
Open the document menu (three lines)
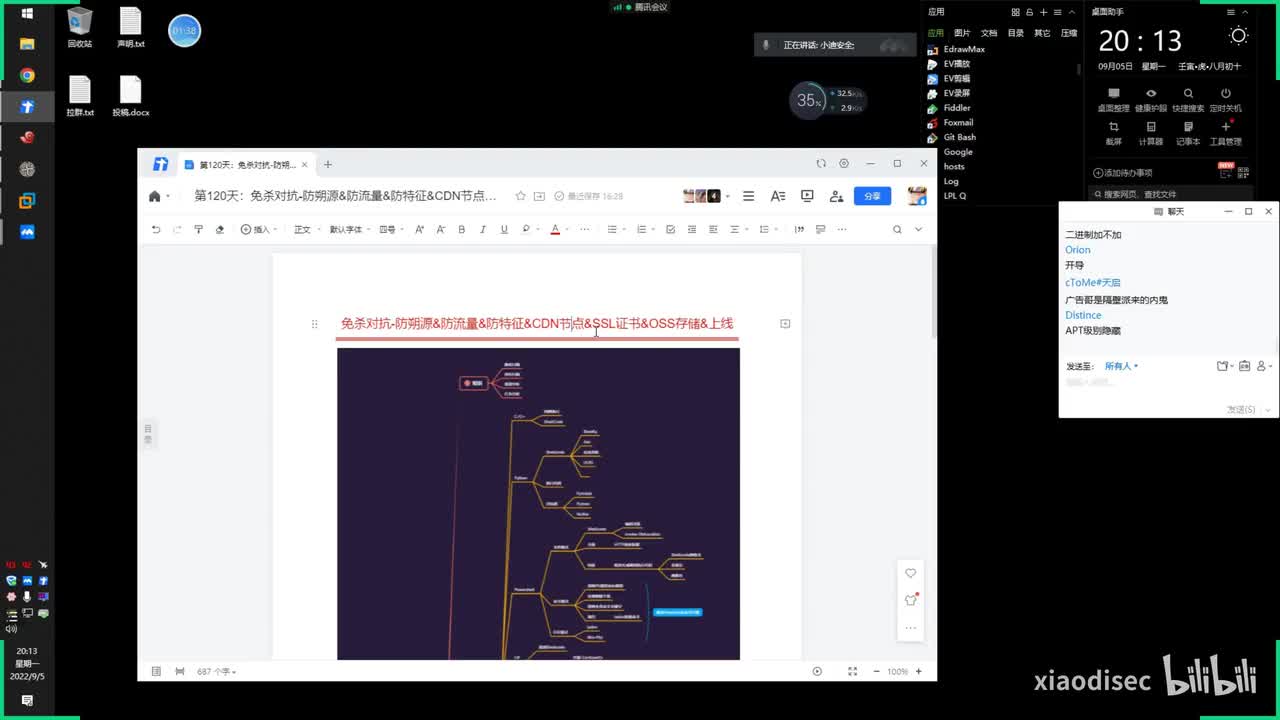748,196
